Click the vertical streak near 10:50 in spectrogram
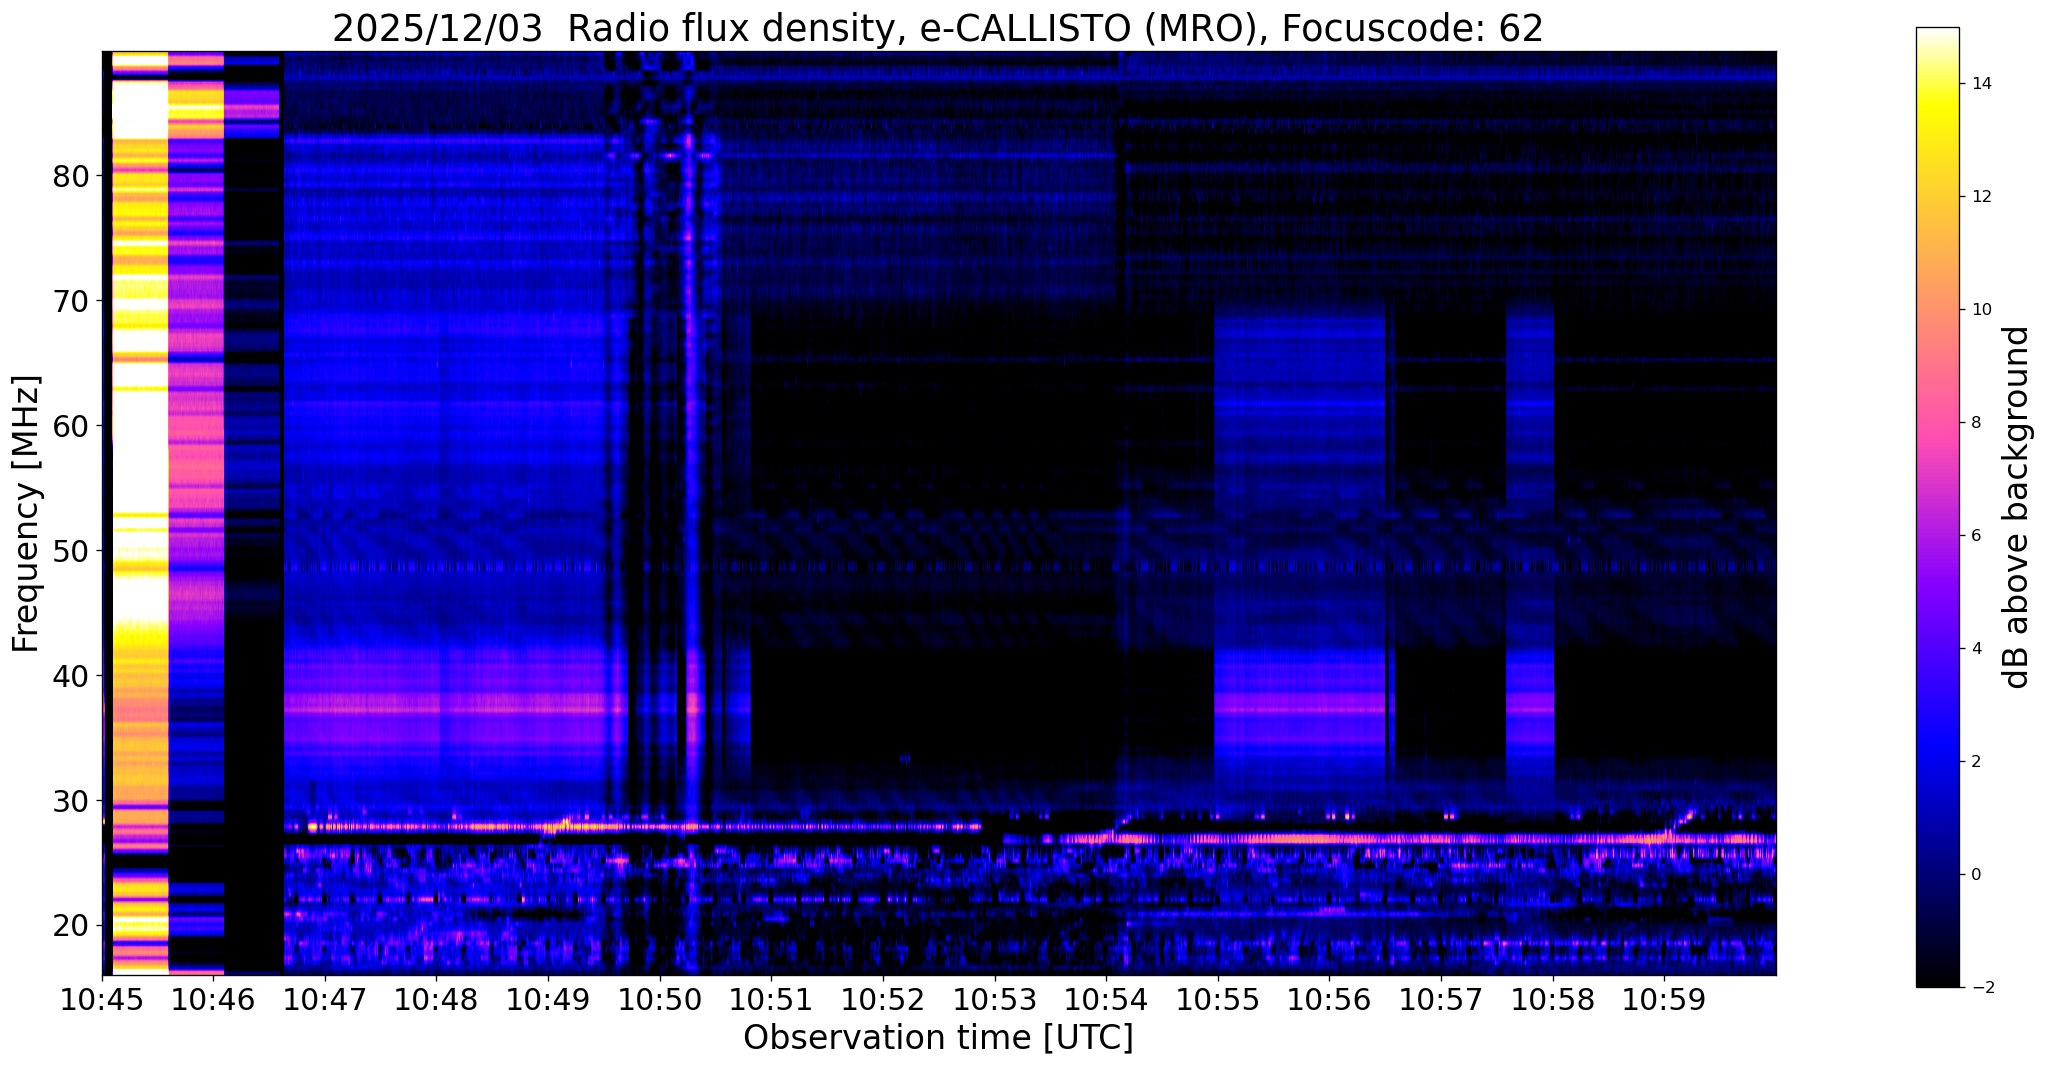Screen dimensions: 2047x1067 click(690, 513)
